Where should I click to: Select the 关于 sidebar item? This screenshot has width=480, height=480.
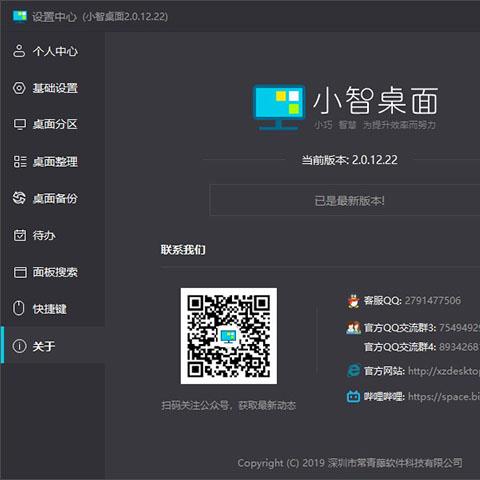(x=53, y=346)
